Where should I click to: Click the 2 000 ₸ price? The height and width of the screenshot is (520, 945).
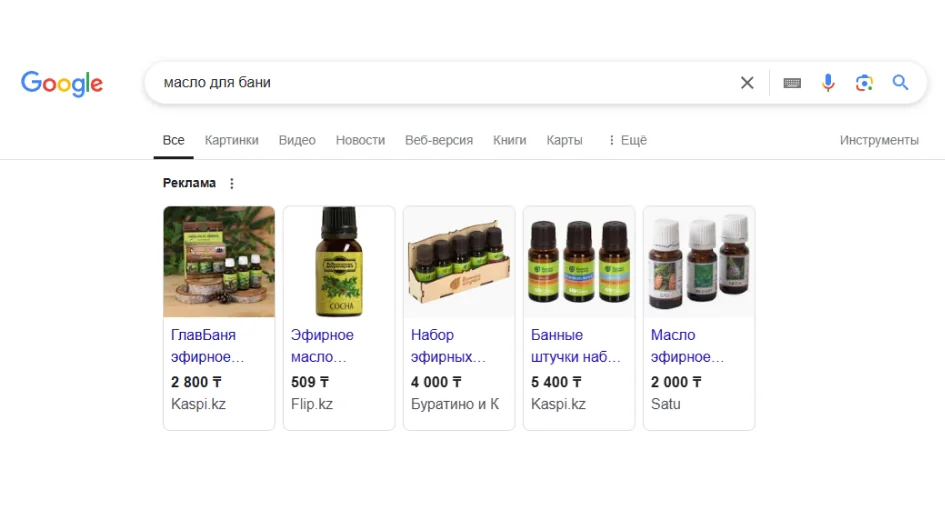(676, 382)
